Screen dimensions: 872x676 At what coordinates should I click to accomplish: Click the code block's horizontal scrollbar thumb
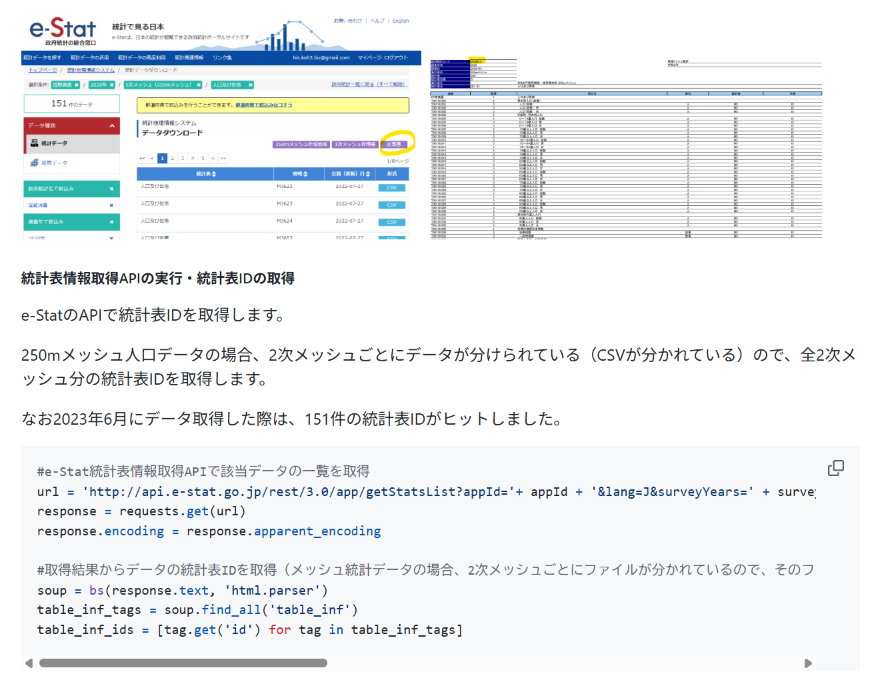coord(183,663)
